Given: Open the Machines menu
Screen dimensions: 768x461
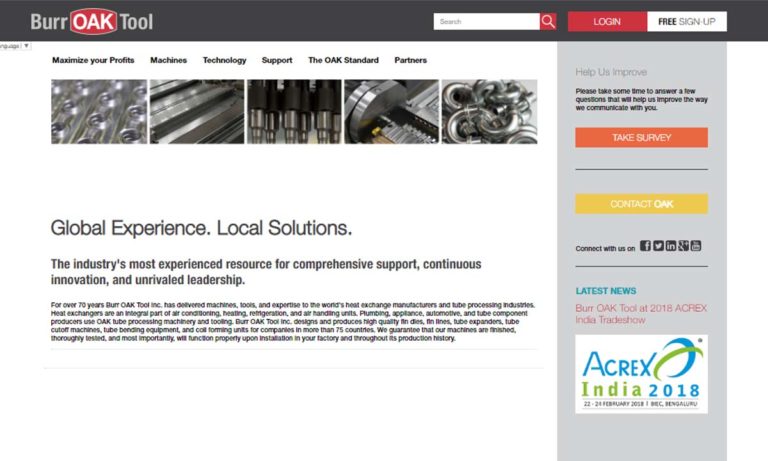Looking at the screenshot, I should coord(168,60).
